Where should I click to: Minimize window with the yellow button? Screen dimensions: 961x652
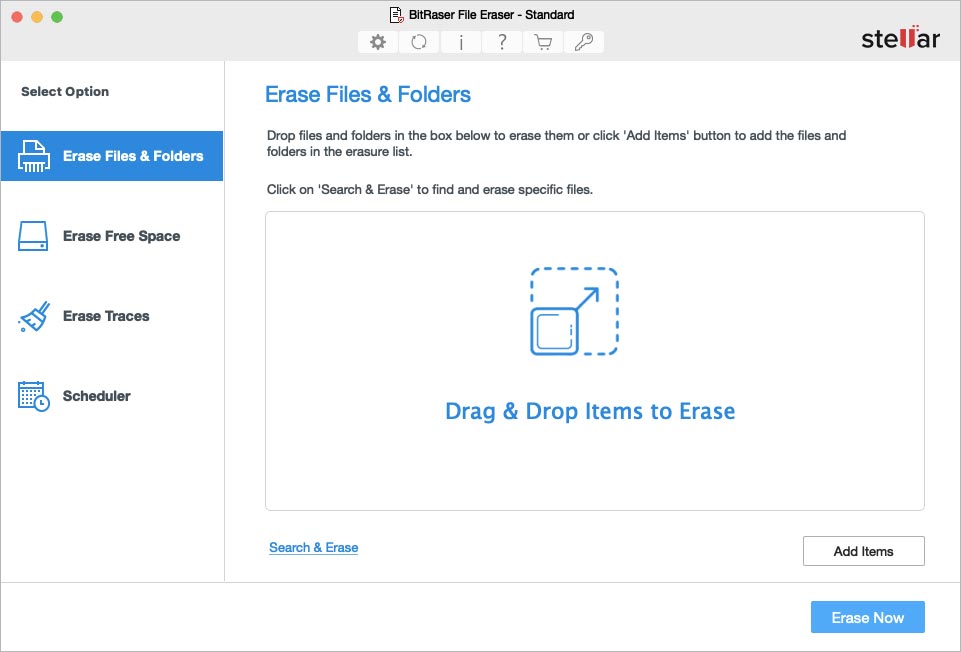tap(37, 17)
